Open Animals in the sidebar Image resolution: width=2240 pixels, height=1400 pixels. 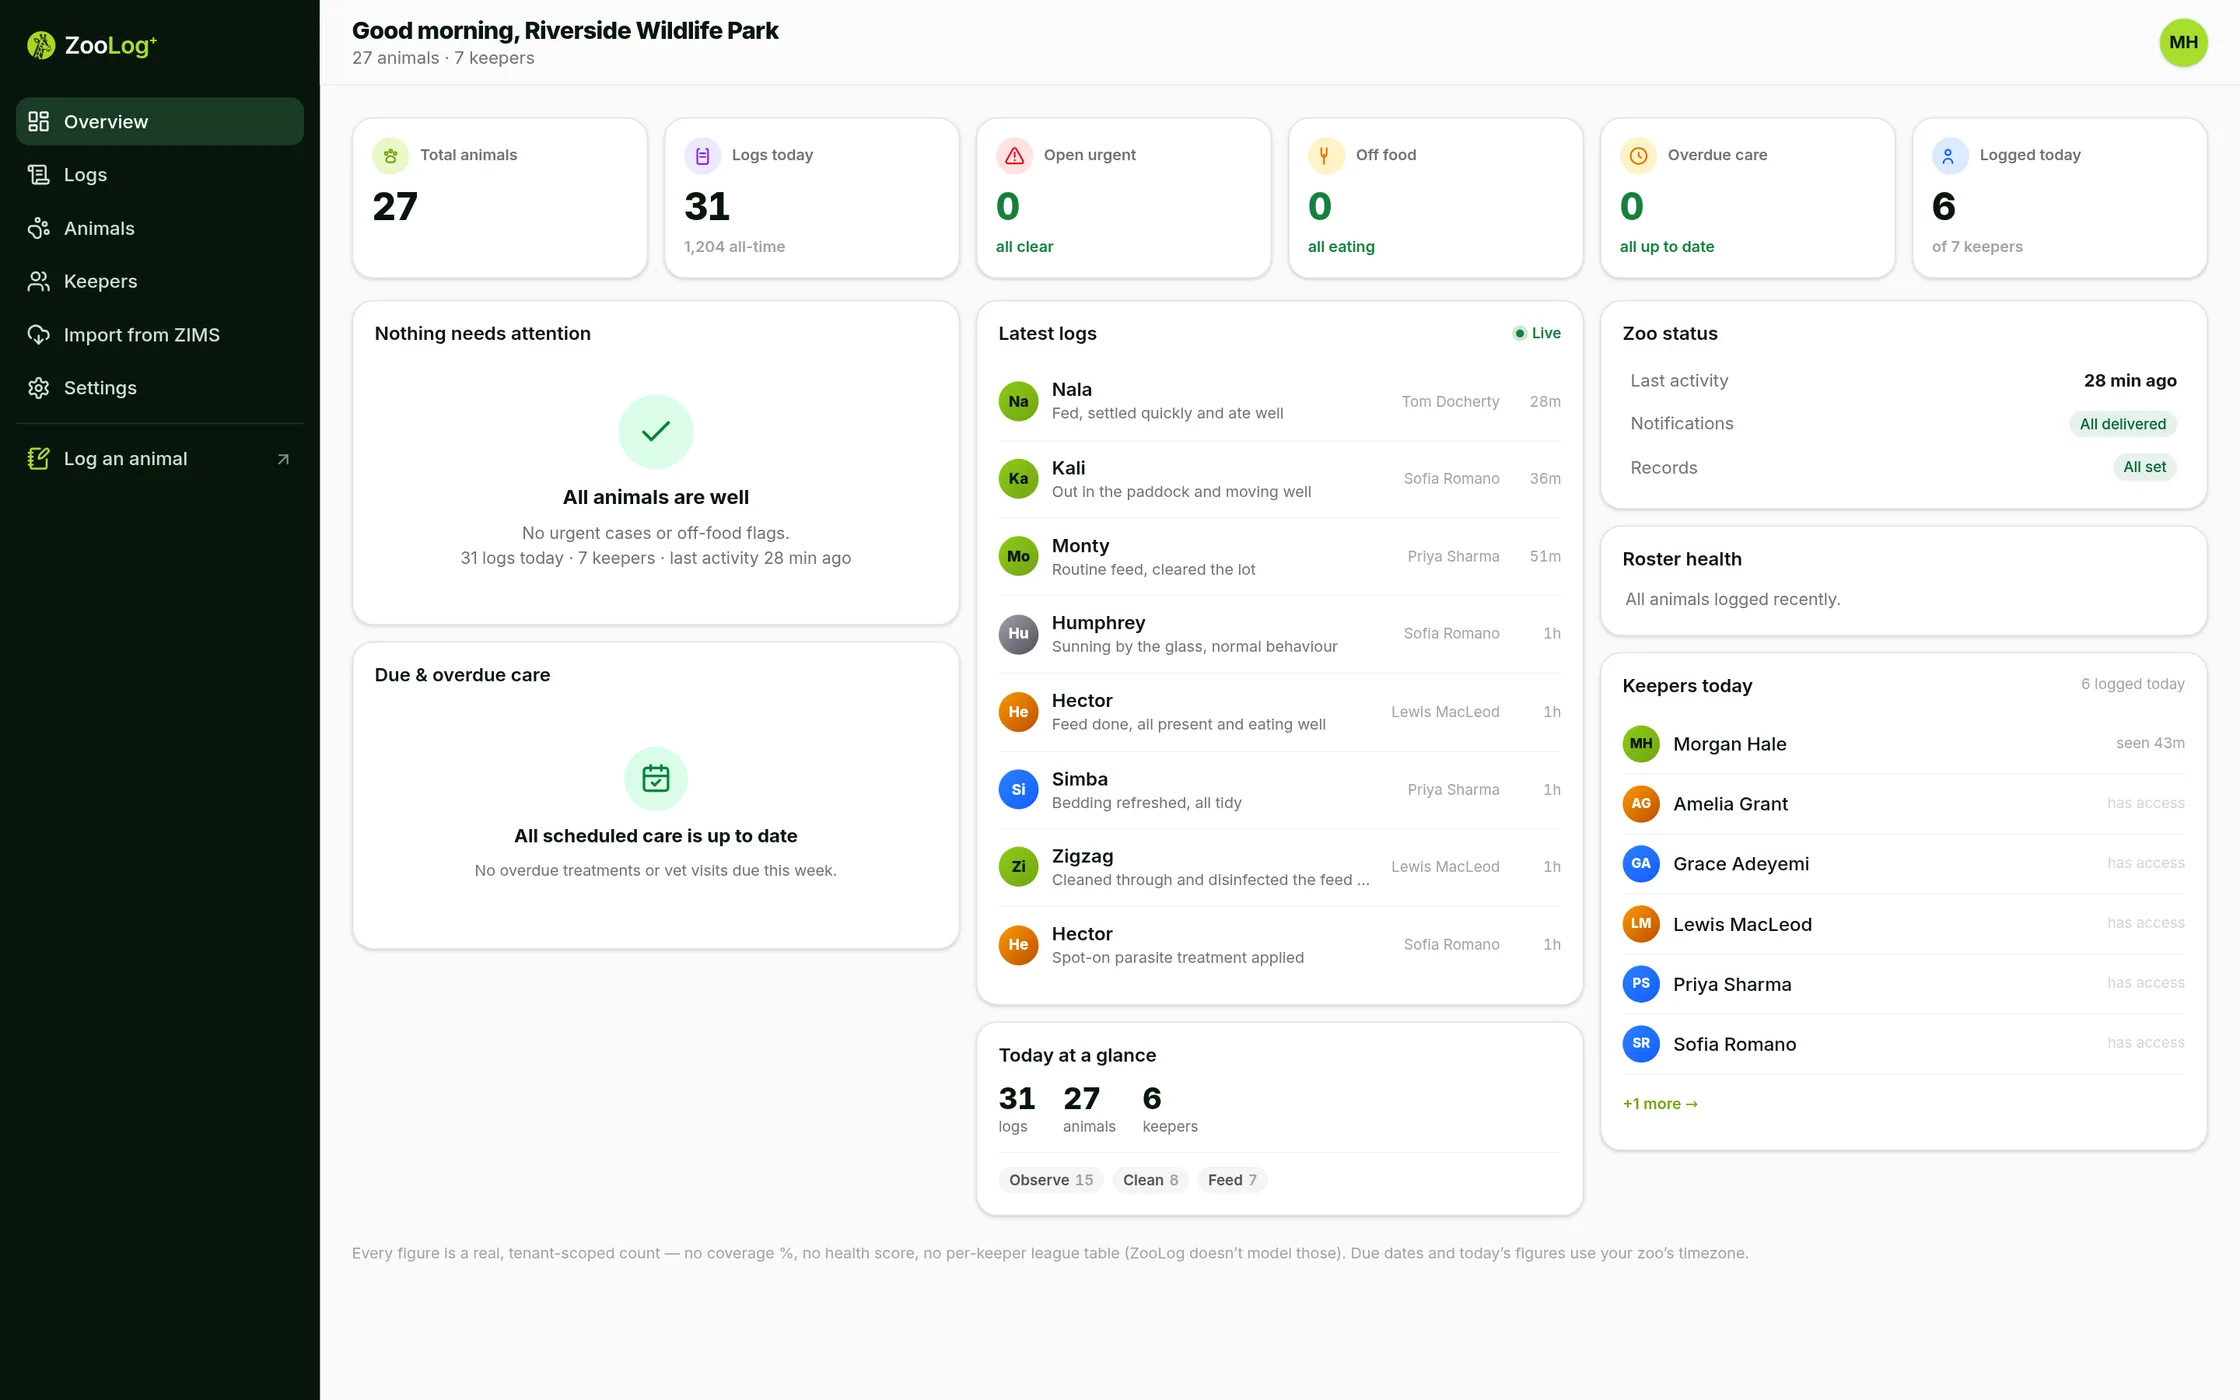160,228
